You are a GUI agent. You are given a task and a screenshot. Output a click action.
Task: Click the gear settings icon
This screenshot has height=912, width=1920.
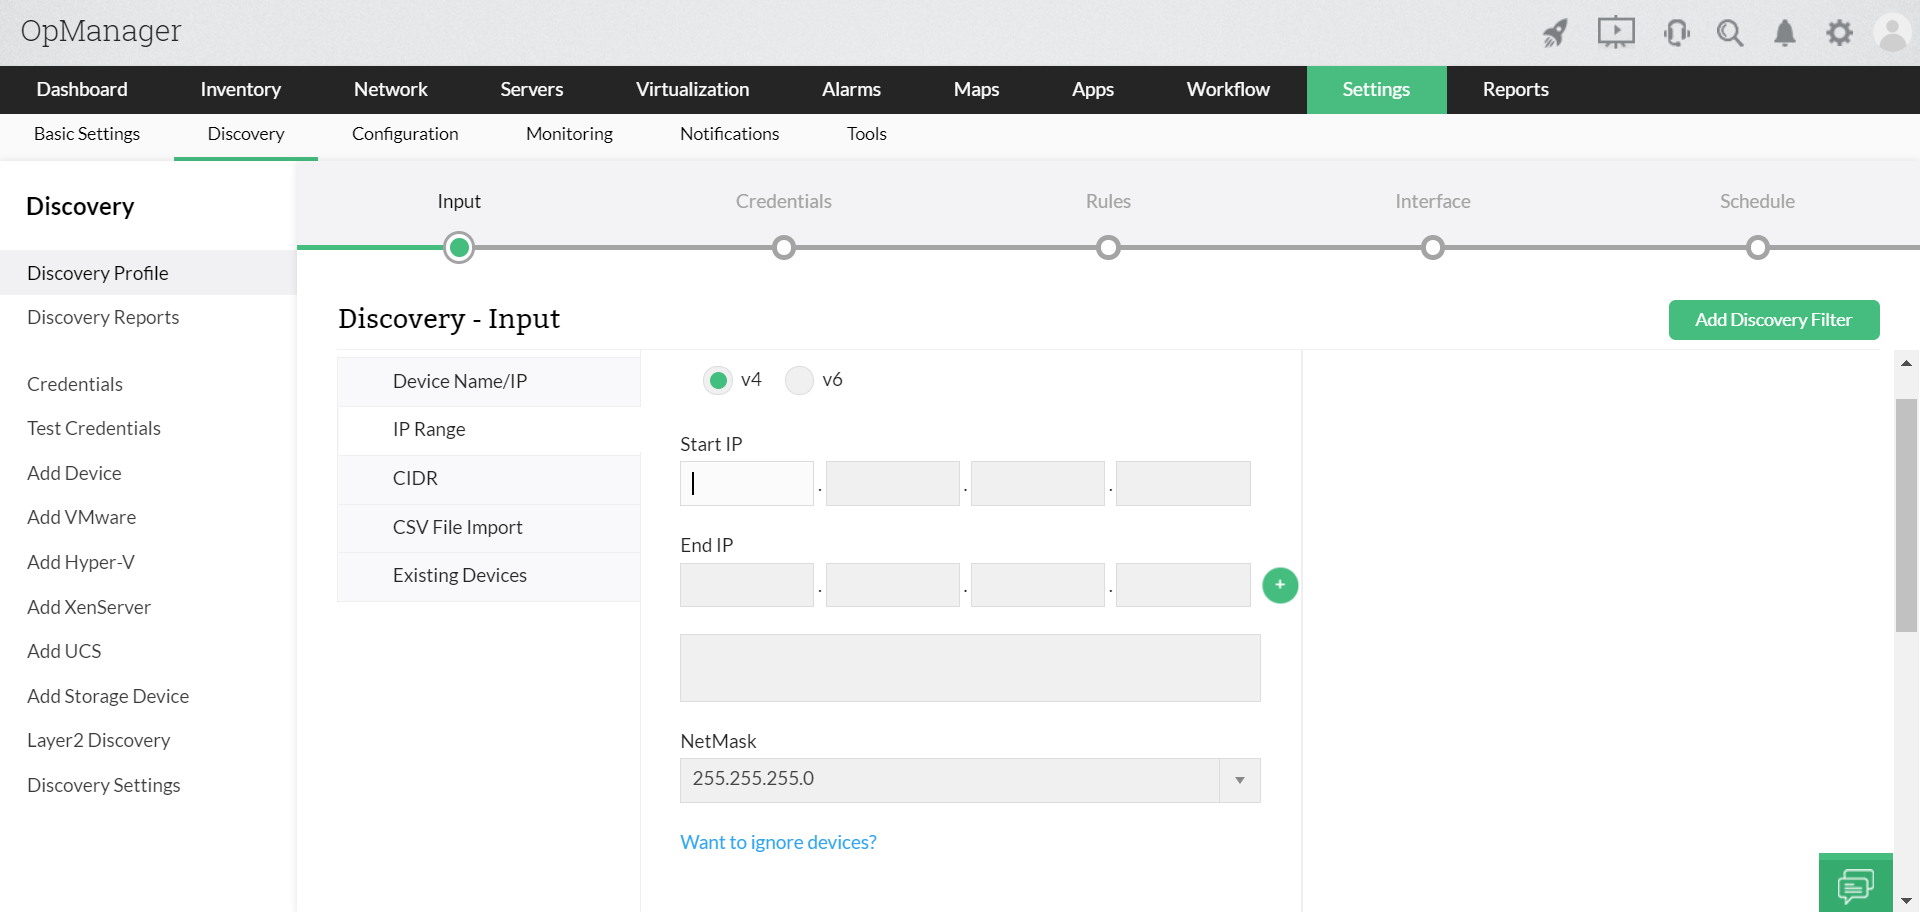coord(1839,33)
